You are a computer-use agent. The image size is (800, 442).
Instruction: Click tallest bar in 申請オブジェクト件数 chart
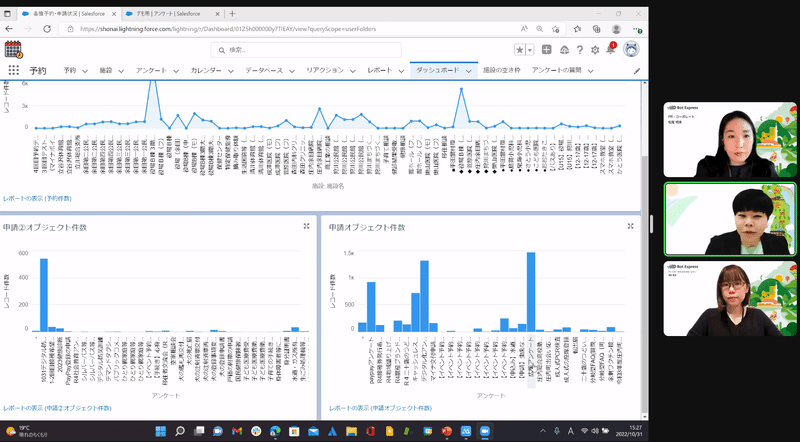point(531,292)
